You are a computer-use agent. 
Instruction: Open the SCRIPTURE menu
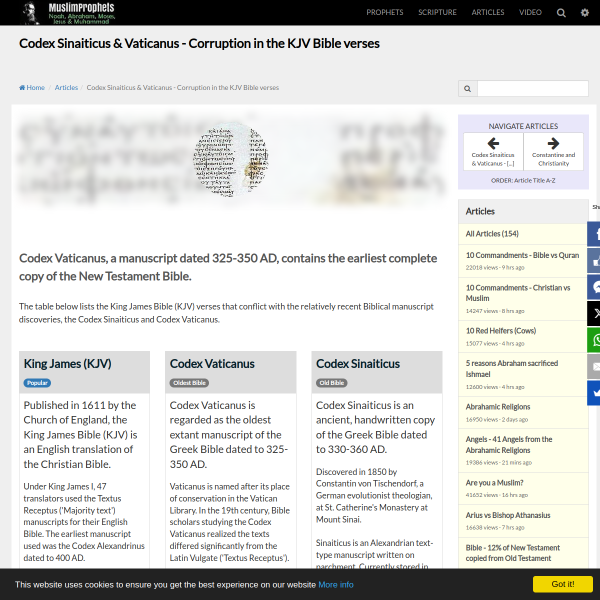click(x=437, y=12)
